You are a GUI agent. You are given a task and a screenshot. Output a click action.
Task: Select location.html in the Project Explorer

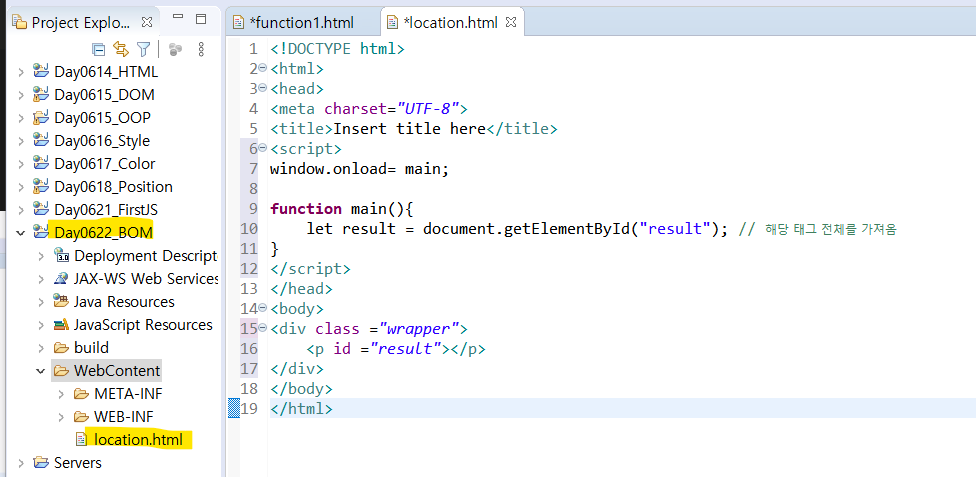(x=139, y=440)
